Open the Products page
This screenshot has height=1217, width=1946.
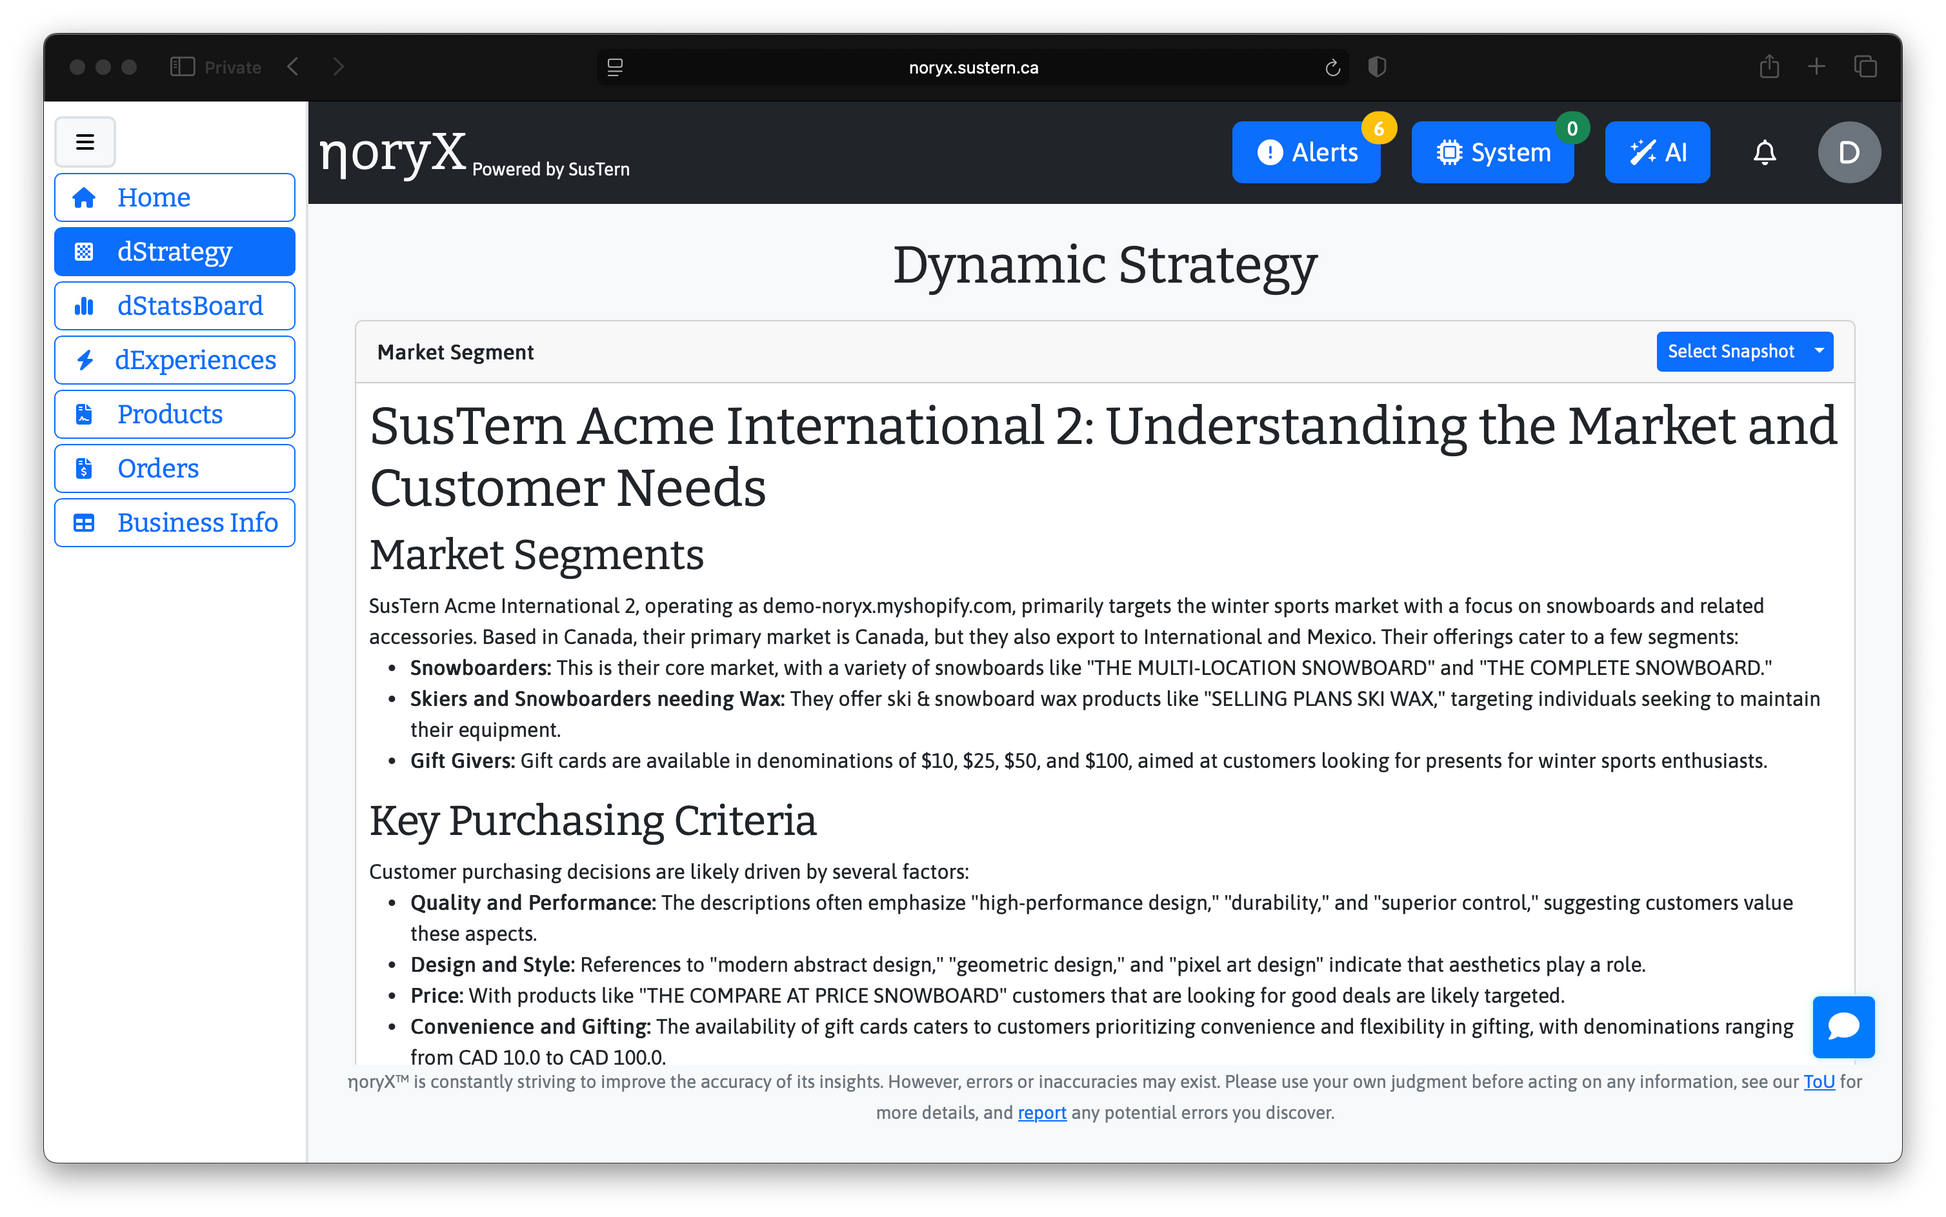pyautogui.click(x=175, y=414)
